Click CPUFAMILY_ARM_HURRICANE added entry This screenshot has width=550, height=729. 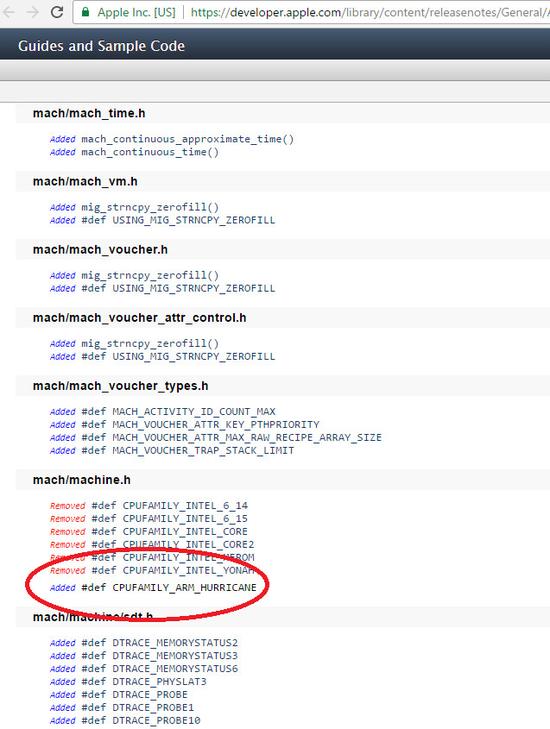pos(184,587)
